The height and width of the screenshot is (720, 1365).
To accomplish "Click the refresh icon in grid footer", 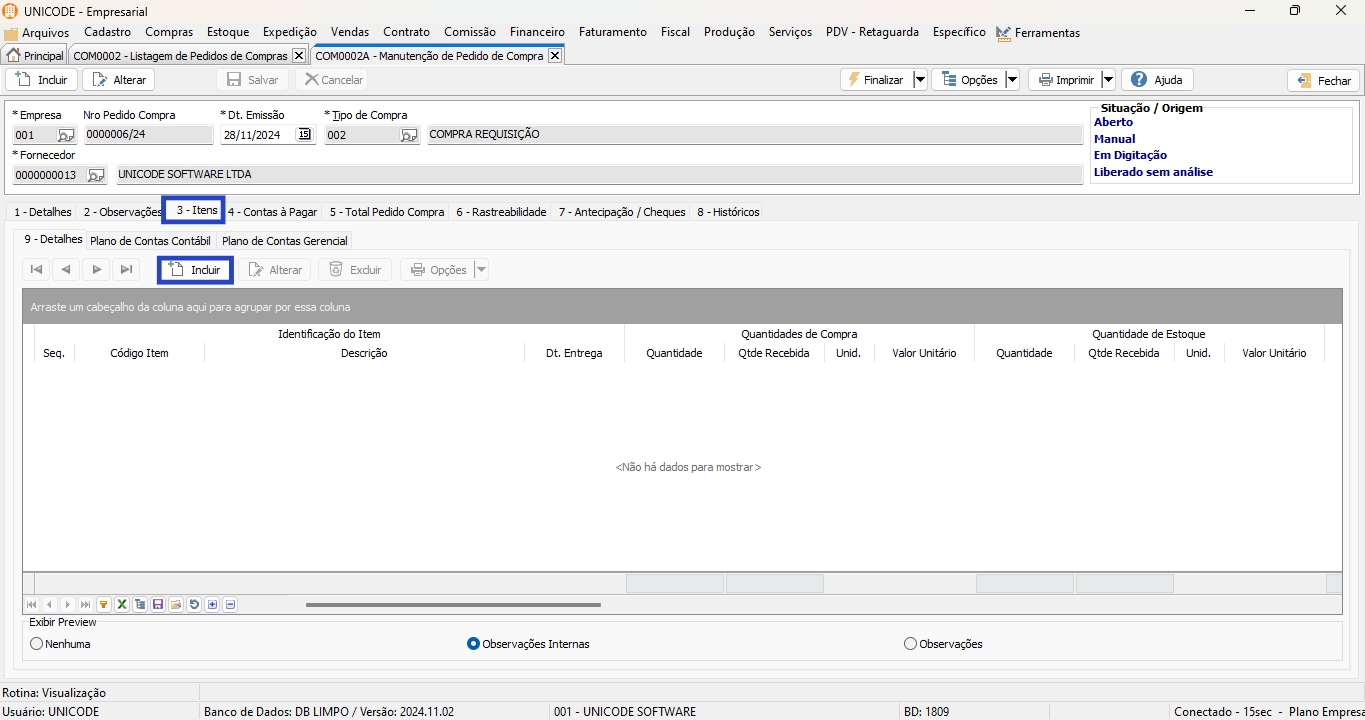I will click(194, 605).
